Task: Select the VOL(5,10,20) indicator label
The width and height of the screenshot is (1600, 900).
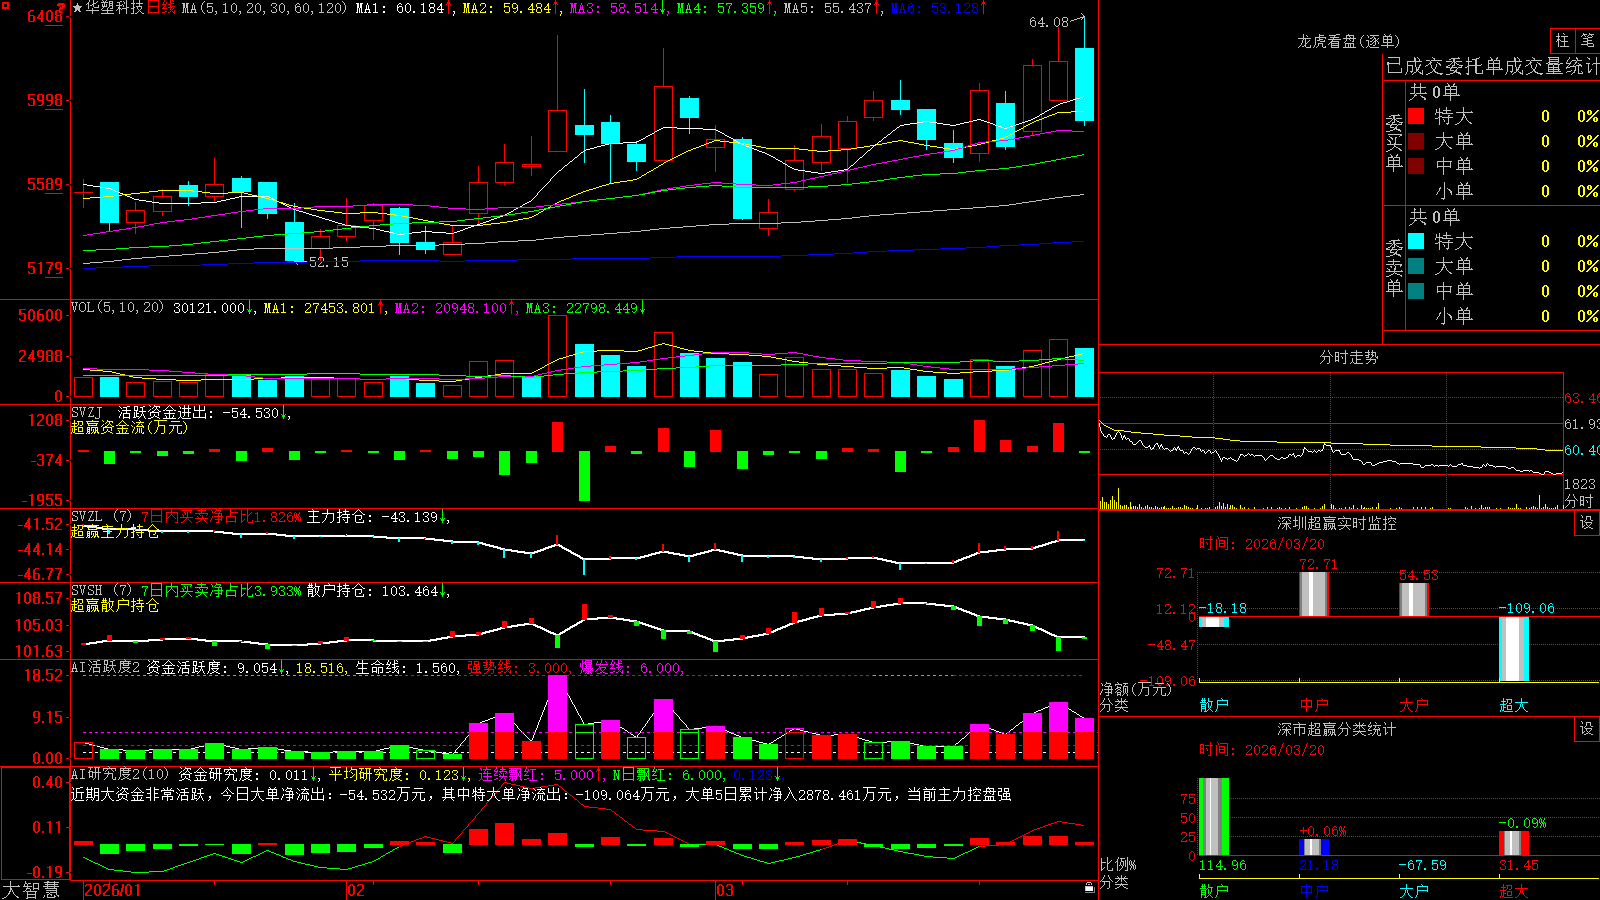Action: (117, 308)
